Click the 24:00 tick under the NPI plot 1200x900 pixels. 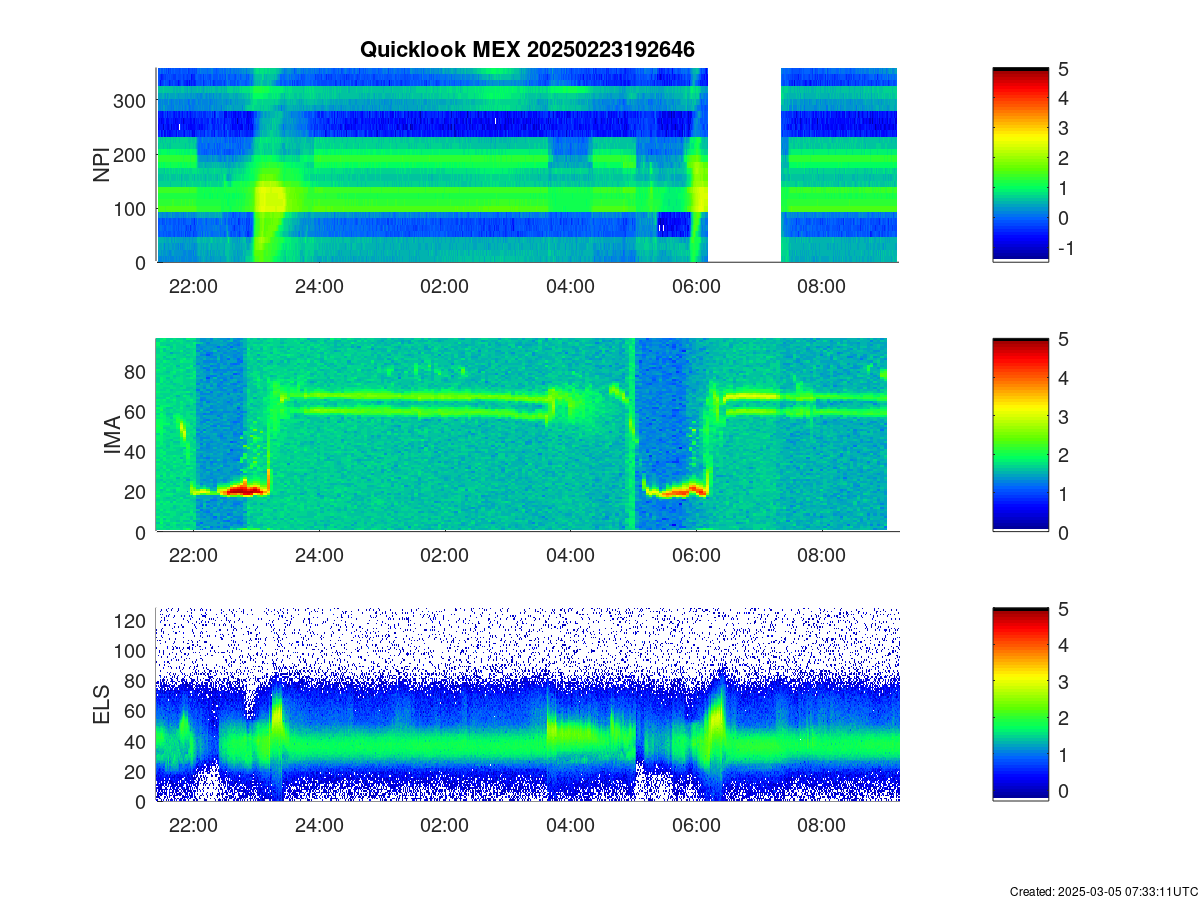pos(319,286)
